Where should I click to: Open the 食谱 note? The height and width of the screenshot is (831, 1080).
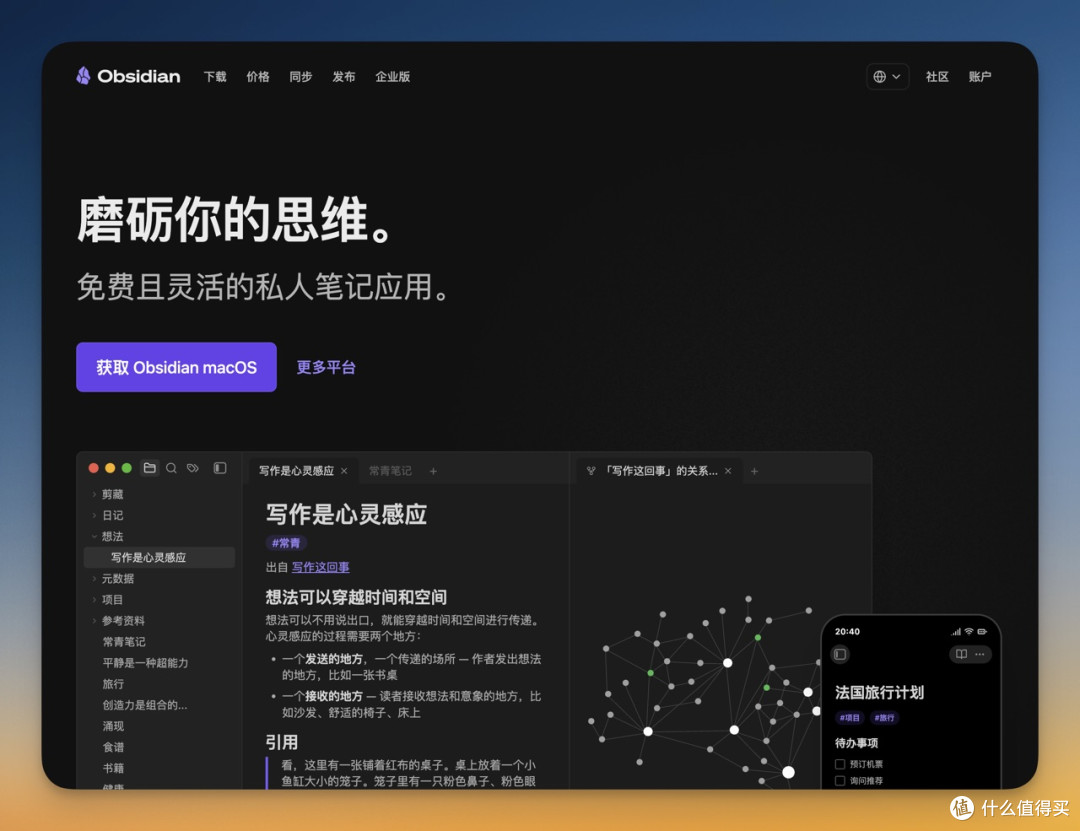pyautogui.click(x=113, y=747)
